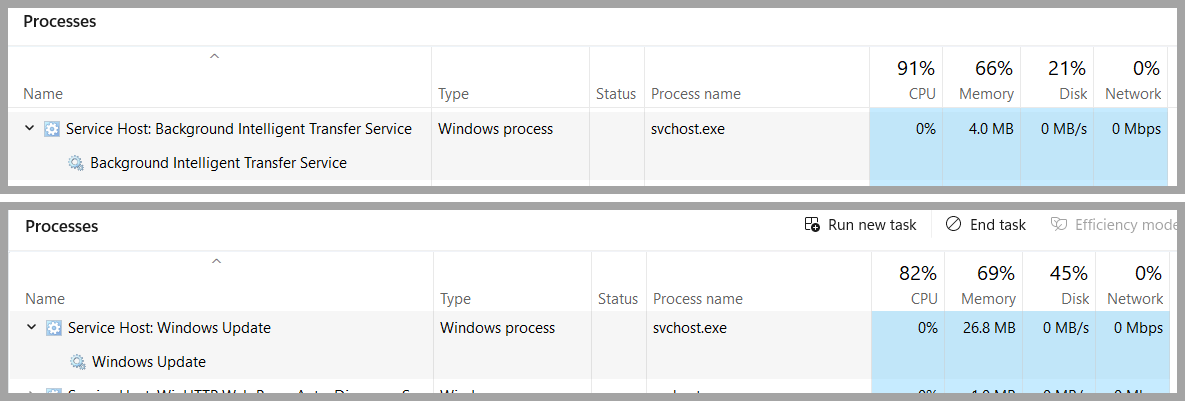Click the Windows Update child service gear icon
Viewport: 1185px width, 401px height.
tap(78, 362)
